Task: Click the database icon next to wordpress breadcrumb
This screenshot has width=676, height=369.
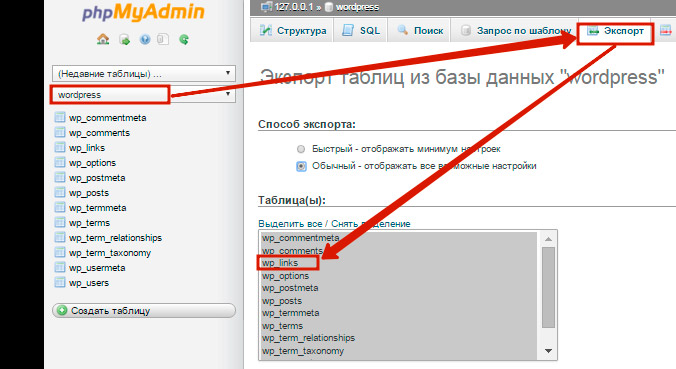Action: [329, 7]
